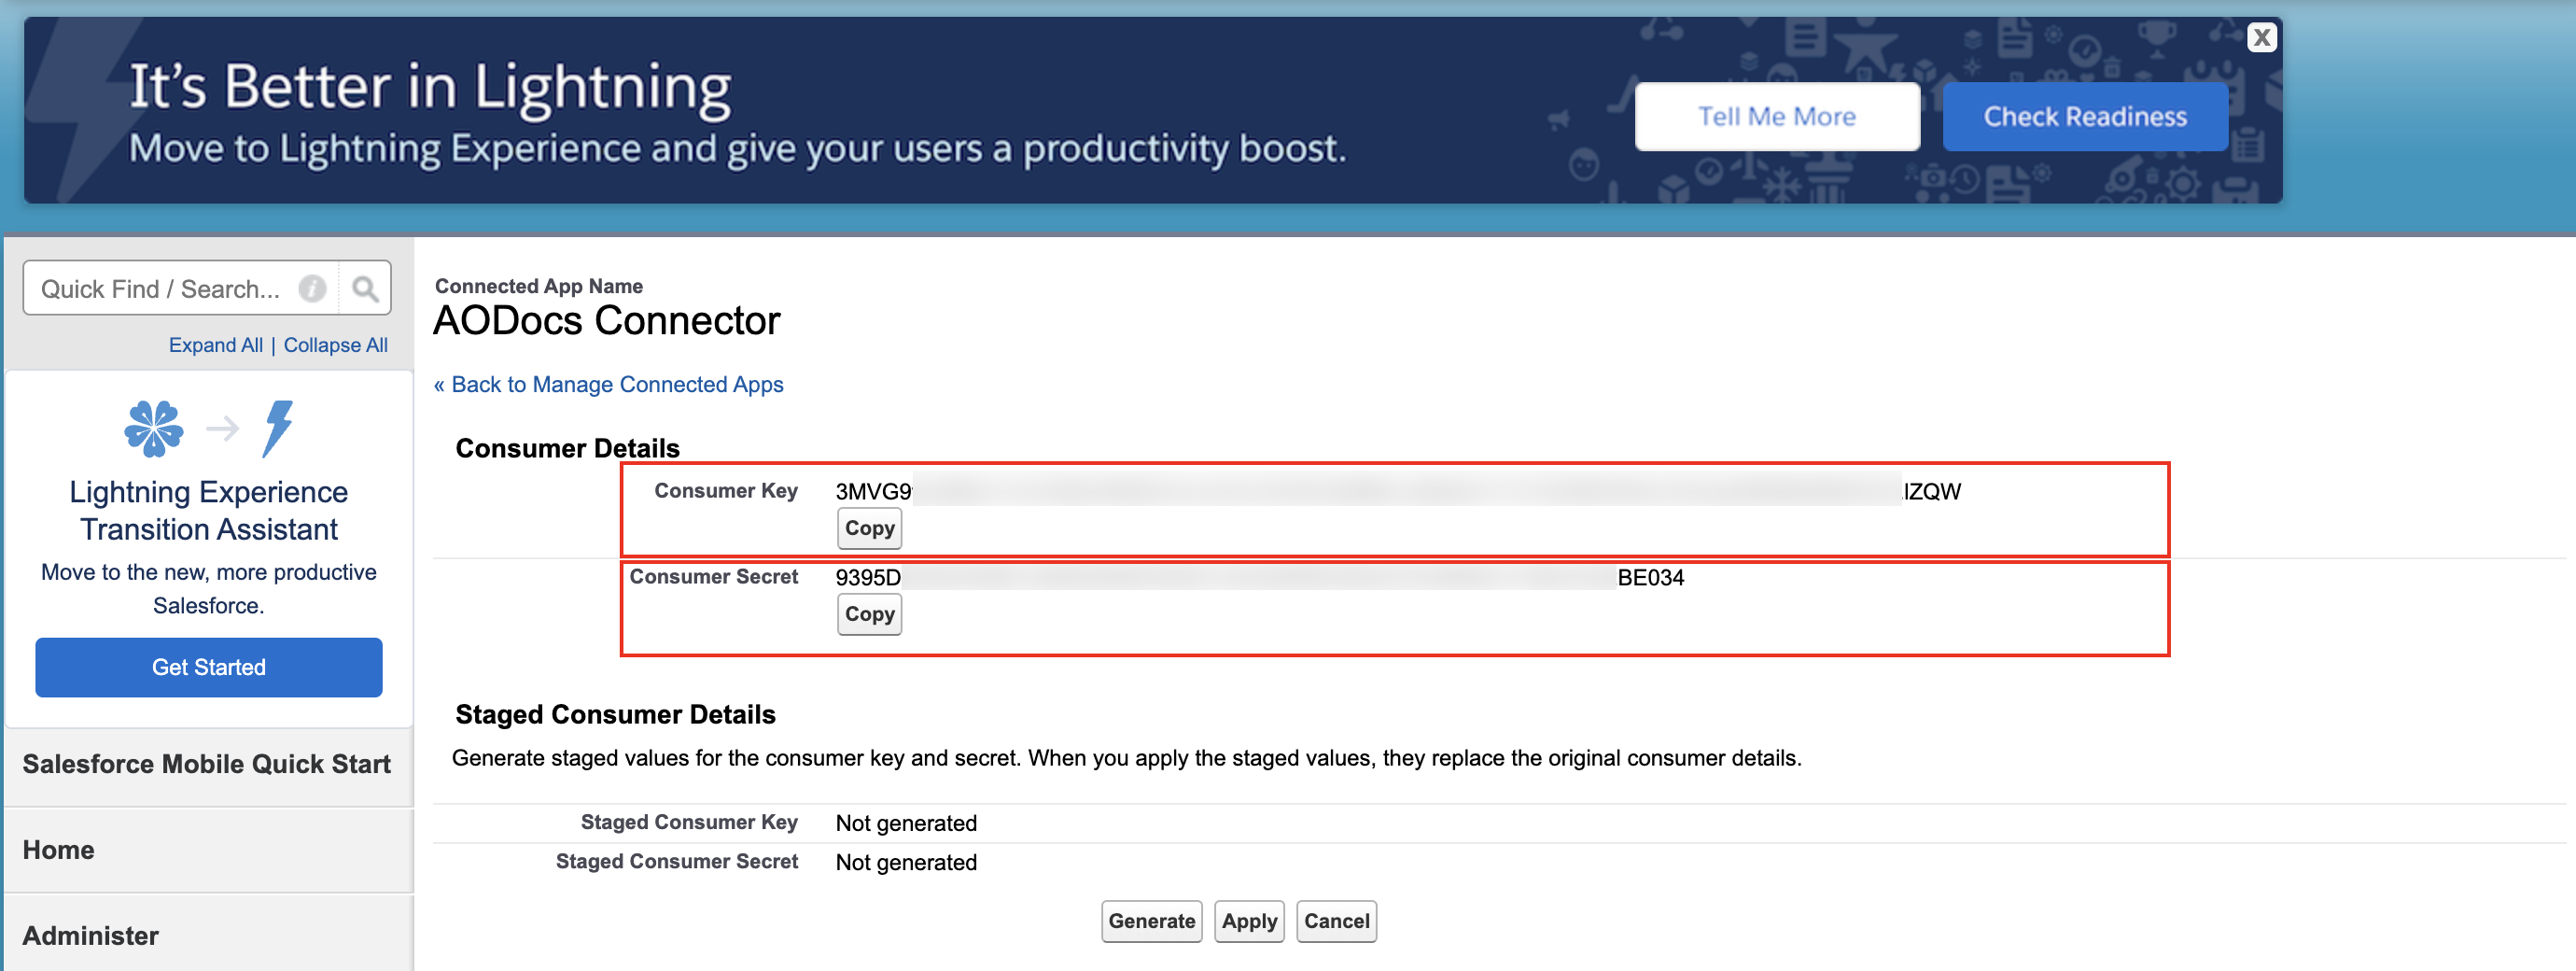
Task: Open the Lightning Experience Transition Assistant link
Action: 209,510
